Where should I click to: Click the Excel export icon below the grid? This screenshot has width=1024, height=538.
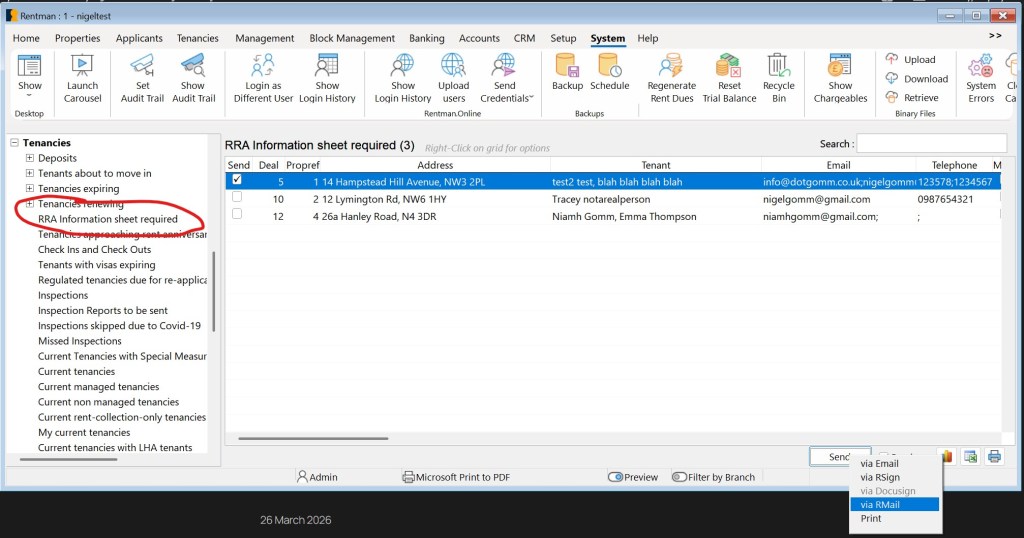[970, 457]
